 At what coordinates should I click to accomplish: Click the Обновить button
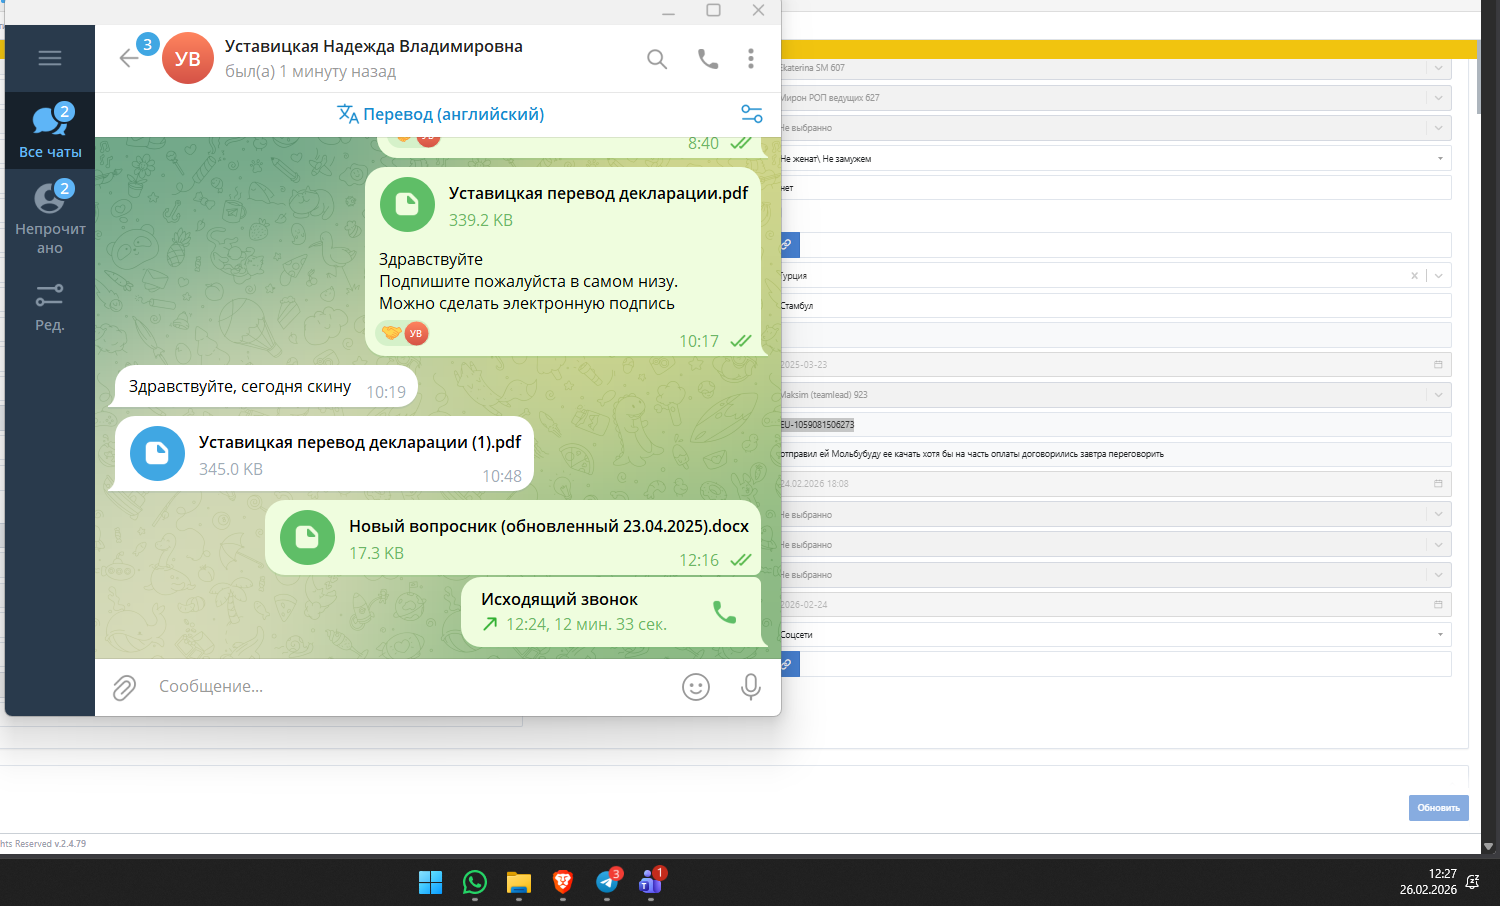[1438, 808]
